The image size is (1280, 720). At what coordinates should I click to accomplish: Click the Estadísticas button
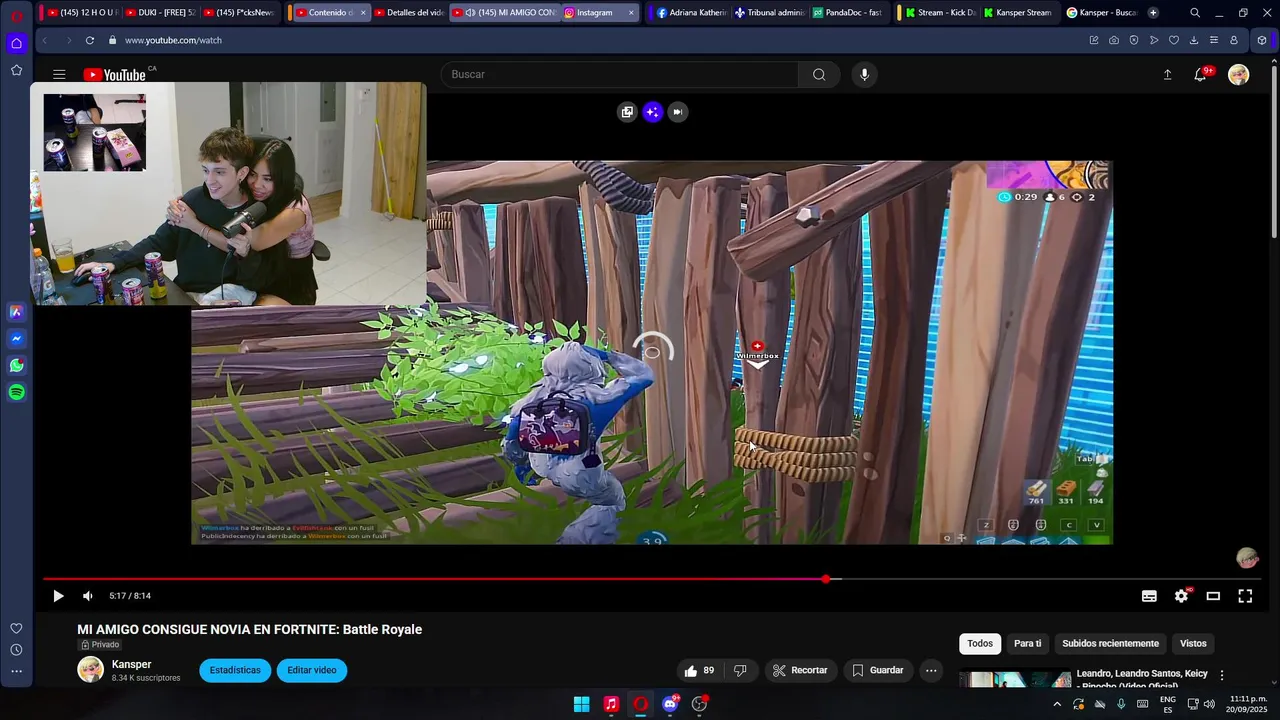[x=235, y=670]
